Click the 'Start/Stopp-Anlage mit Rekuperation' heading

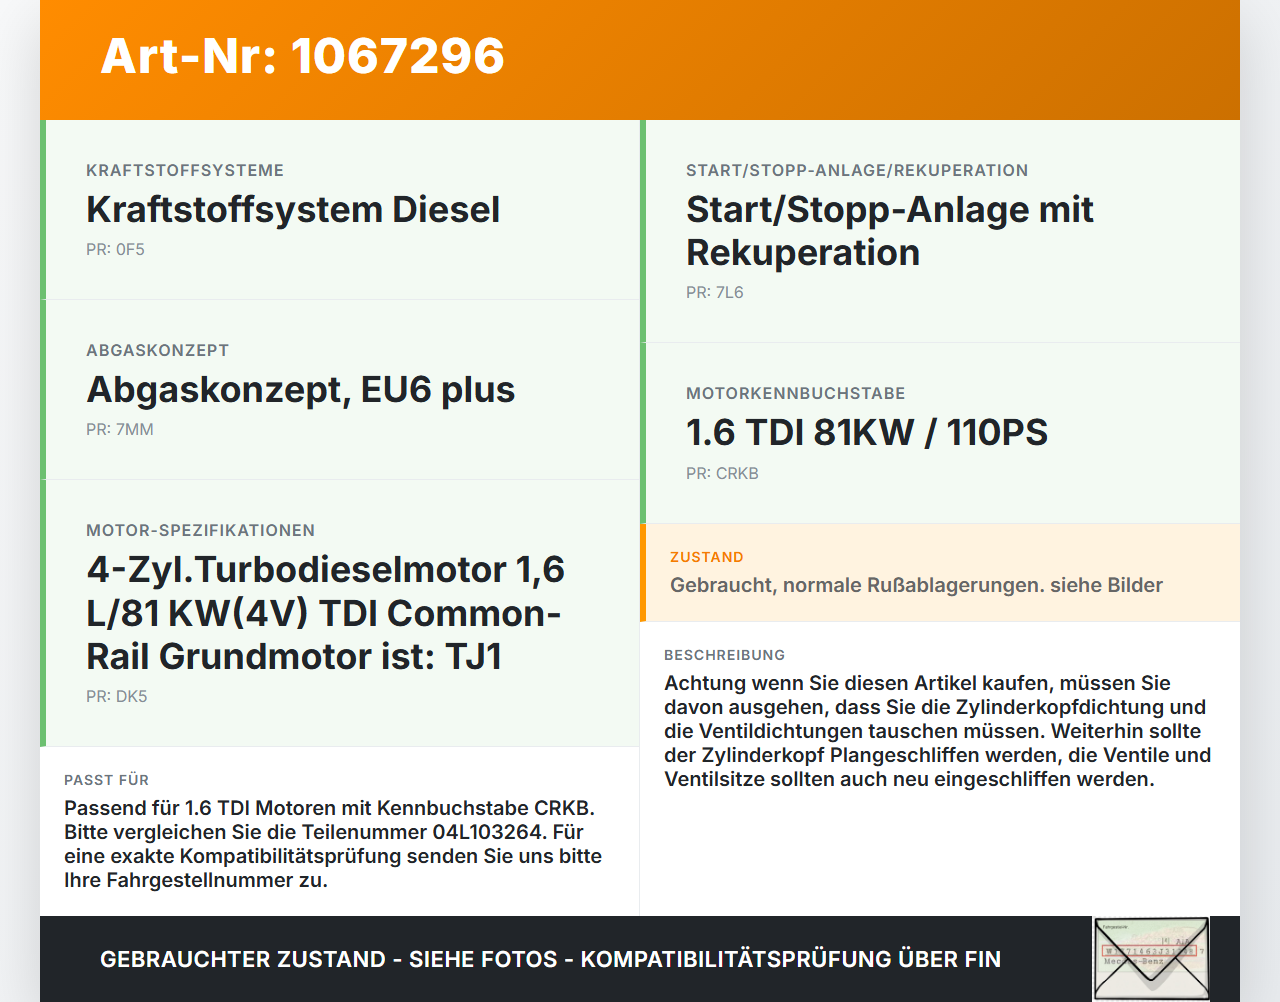890,231
